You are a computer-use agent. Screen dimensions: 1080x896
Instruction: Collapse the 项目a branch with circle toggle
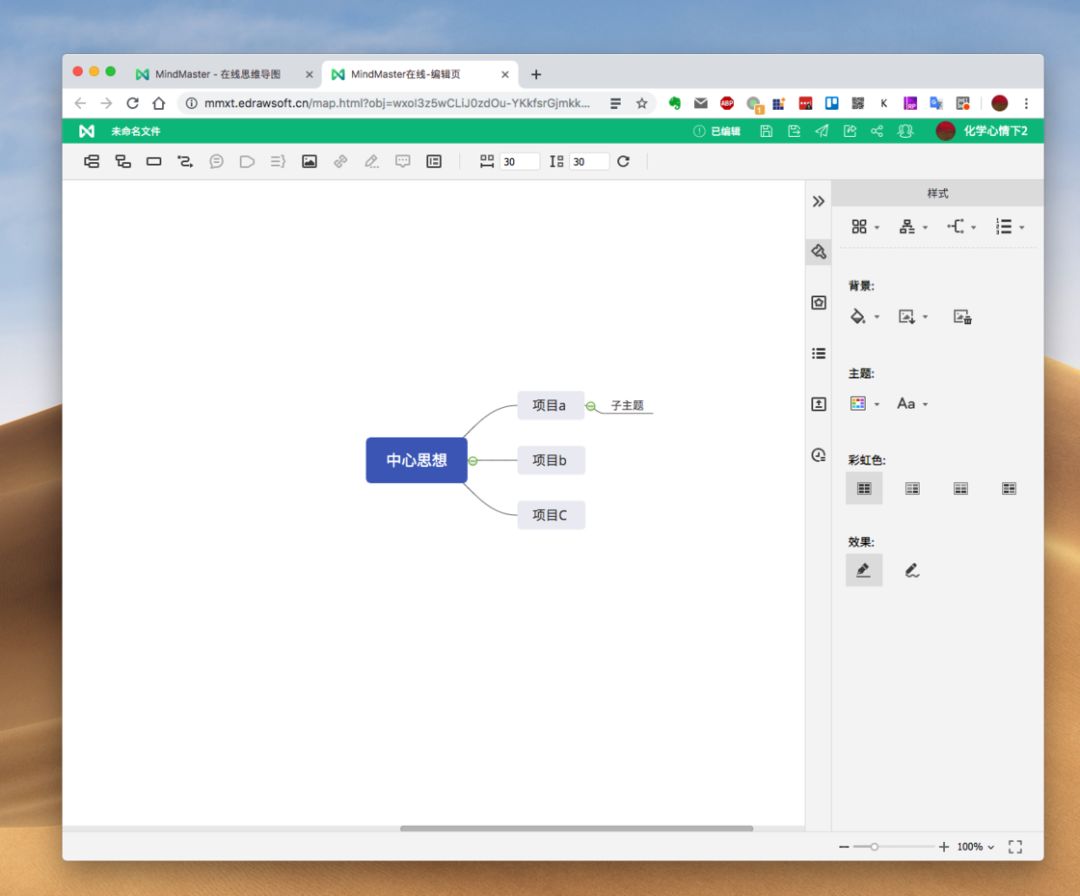[590, 406]
